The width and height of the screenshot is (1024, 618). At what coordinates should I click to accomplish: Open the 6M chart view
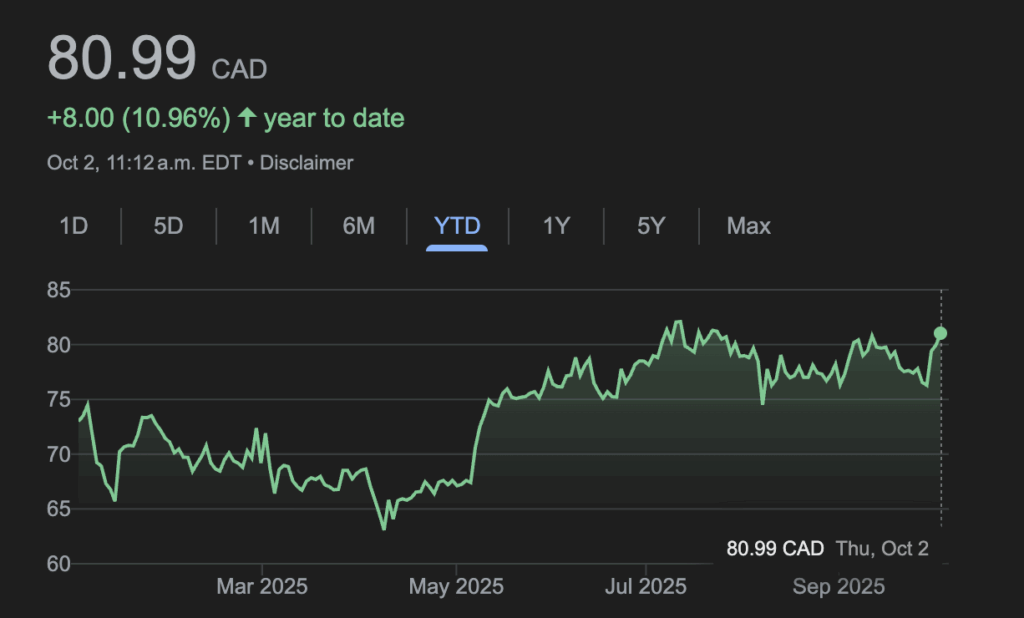click(358, 226)
